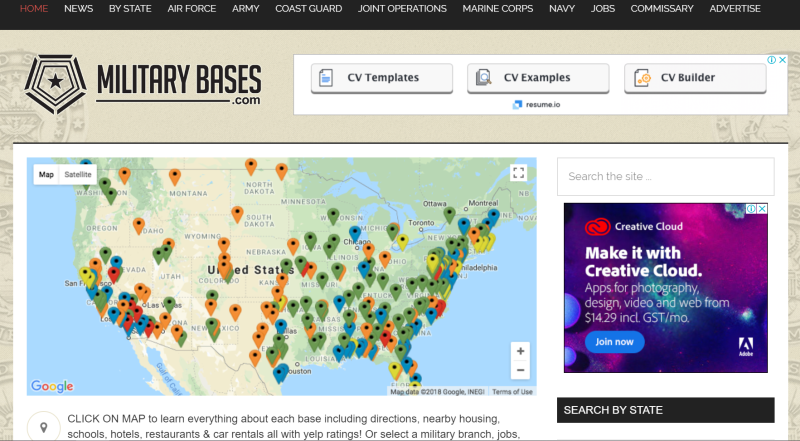Click the Military Bases pentagon star logo
The height and width of the screenshot is (441, 800).
55,84
